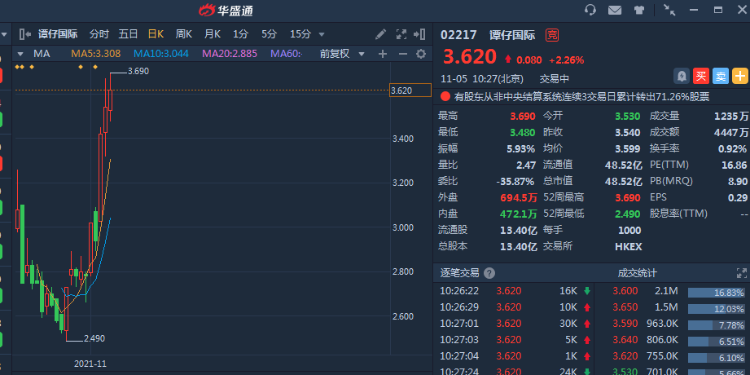The height and width of the screenshot is (375, 750).
Task: Click the MA5:3.308 indicator label
Action: point(96,54)
